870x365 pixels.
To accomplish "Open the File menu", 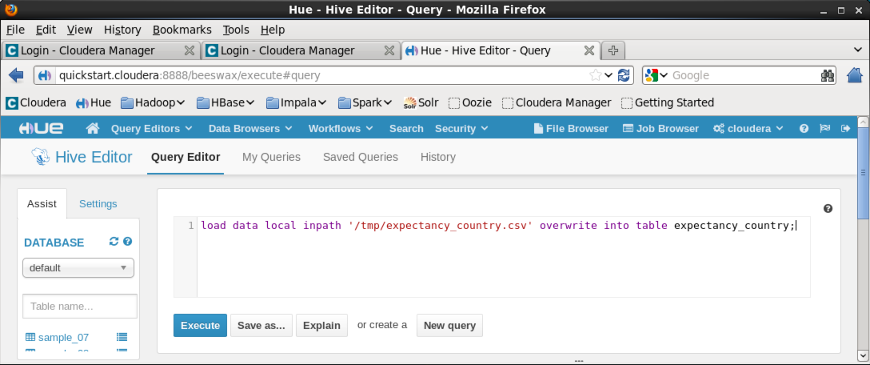I will tap(15, 30).
